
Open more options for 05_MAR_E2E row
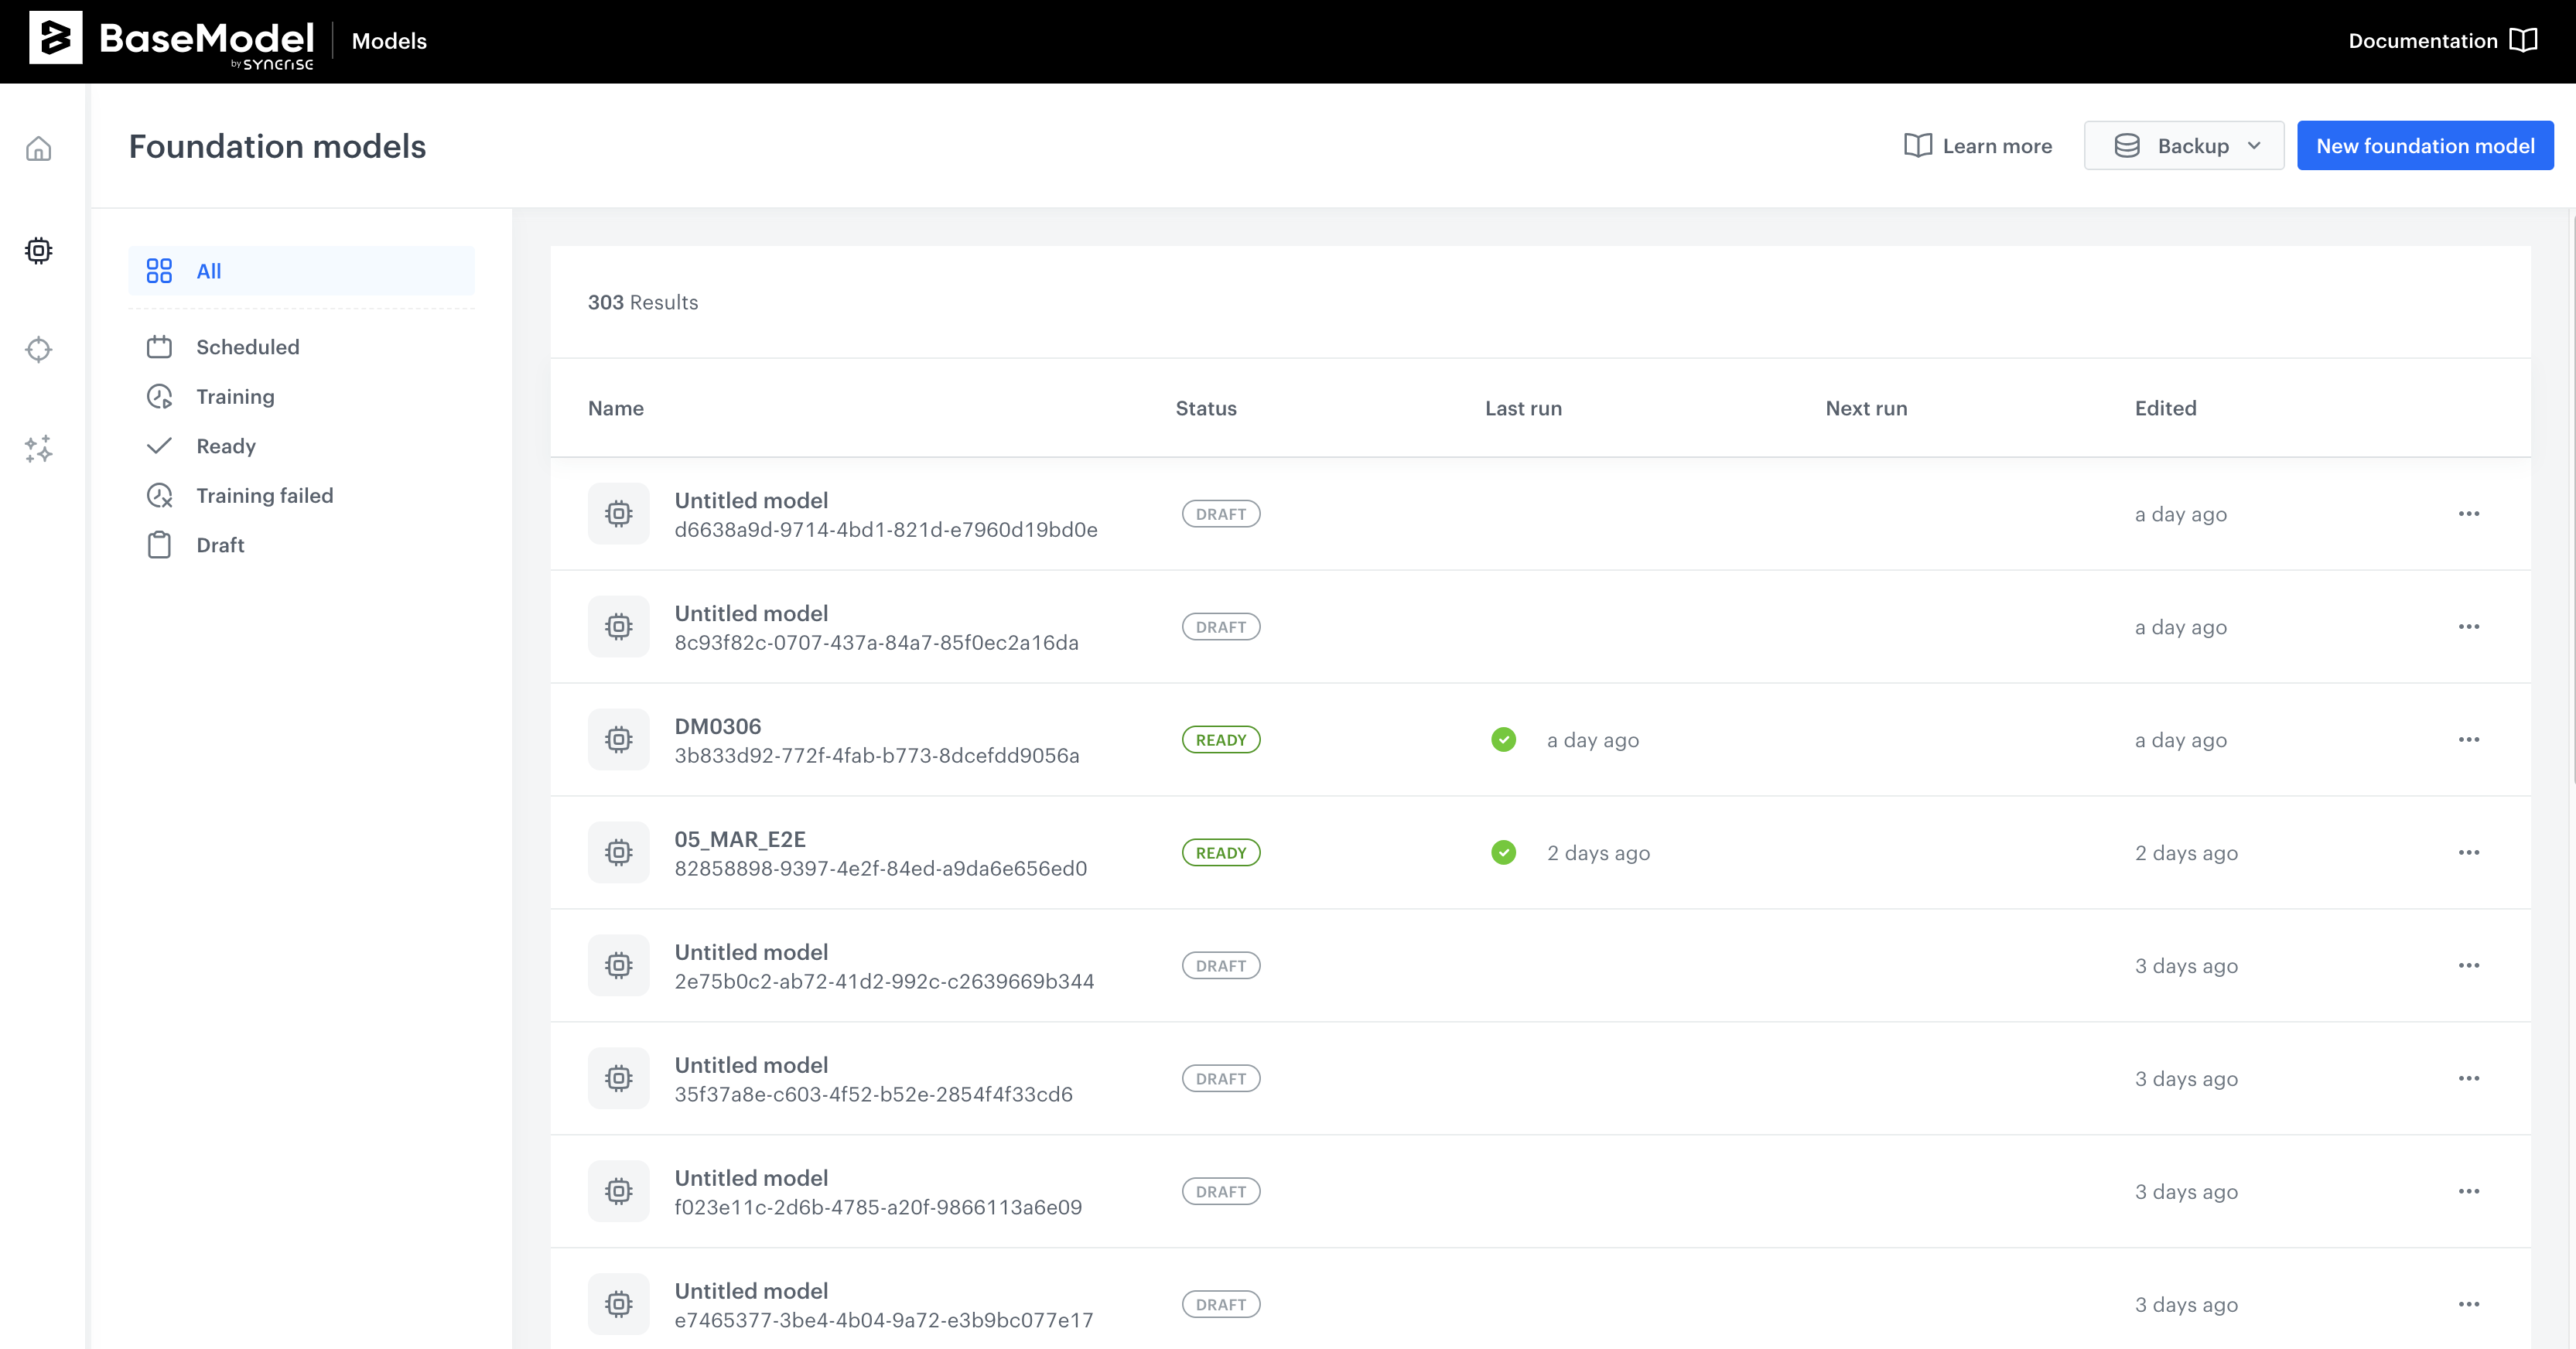pos(2468,853)
